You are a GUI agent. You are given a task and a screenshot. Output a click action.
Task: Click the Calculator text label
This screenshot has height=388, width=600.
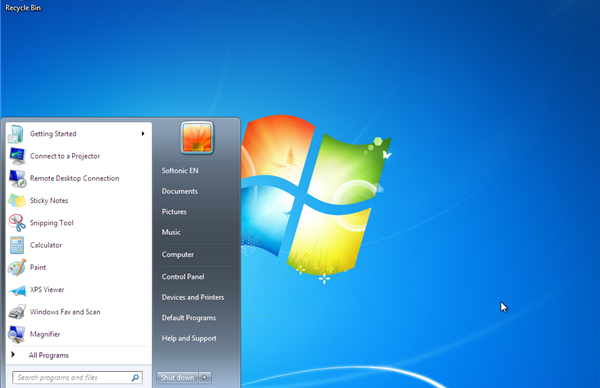click(x=46, y=245)
